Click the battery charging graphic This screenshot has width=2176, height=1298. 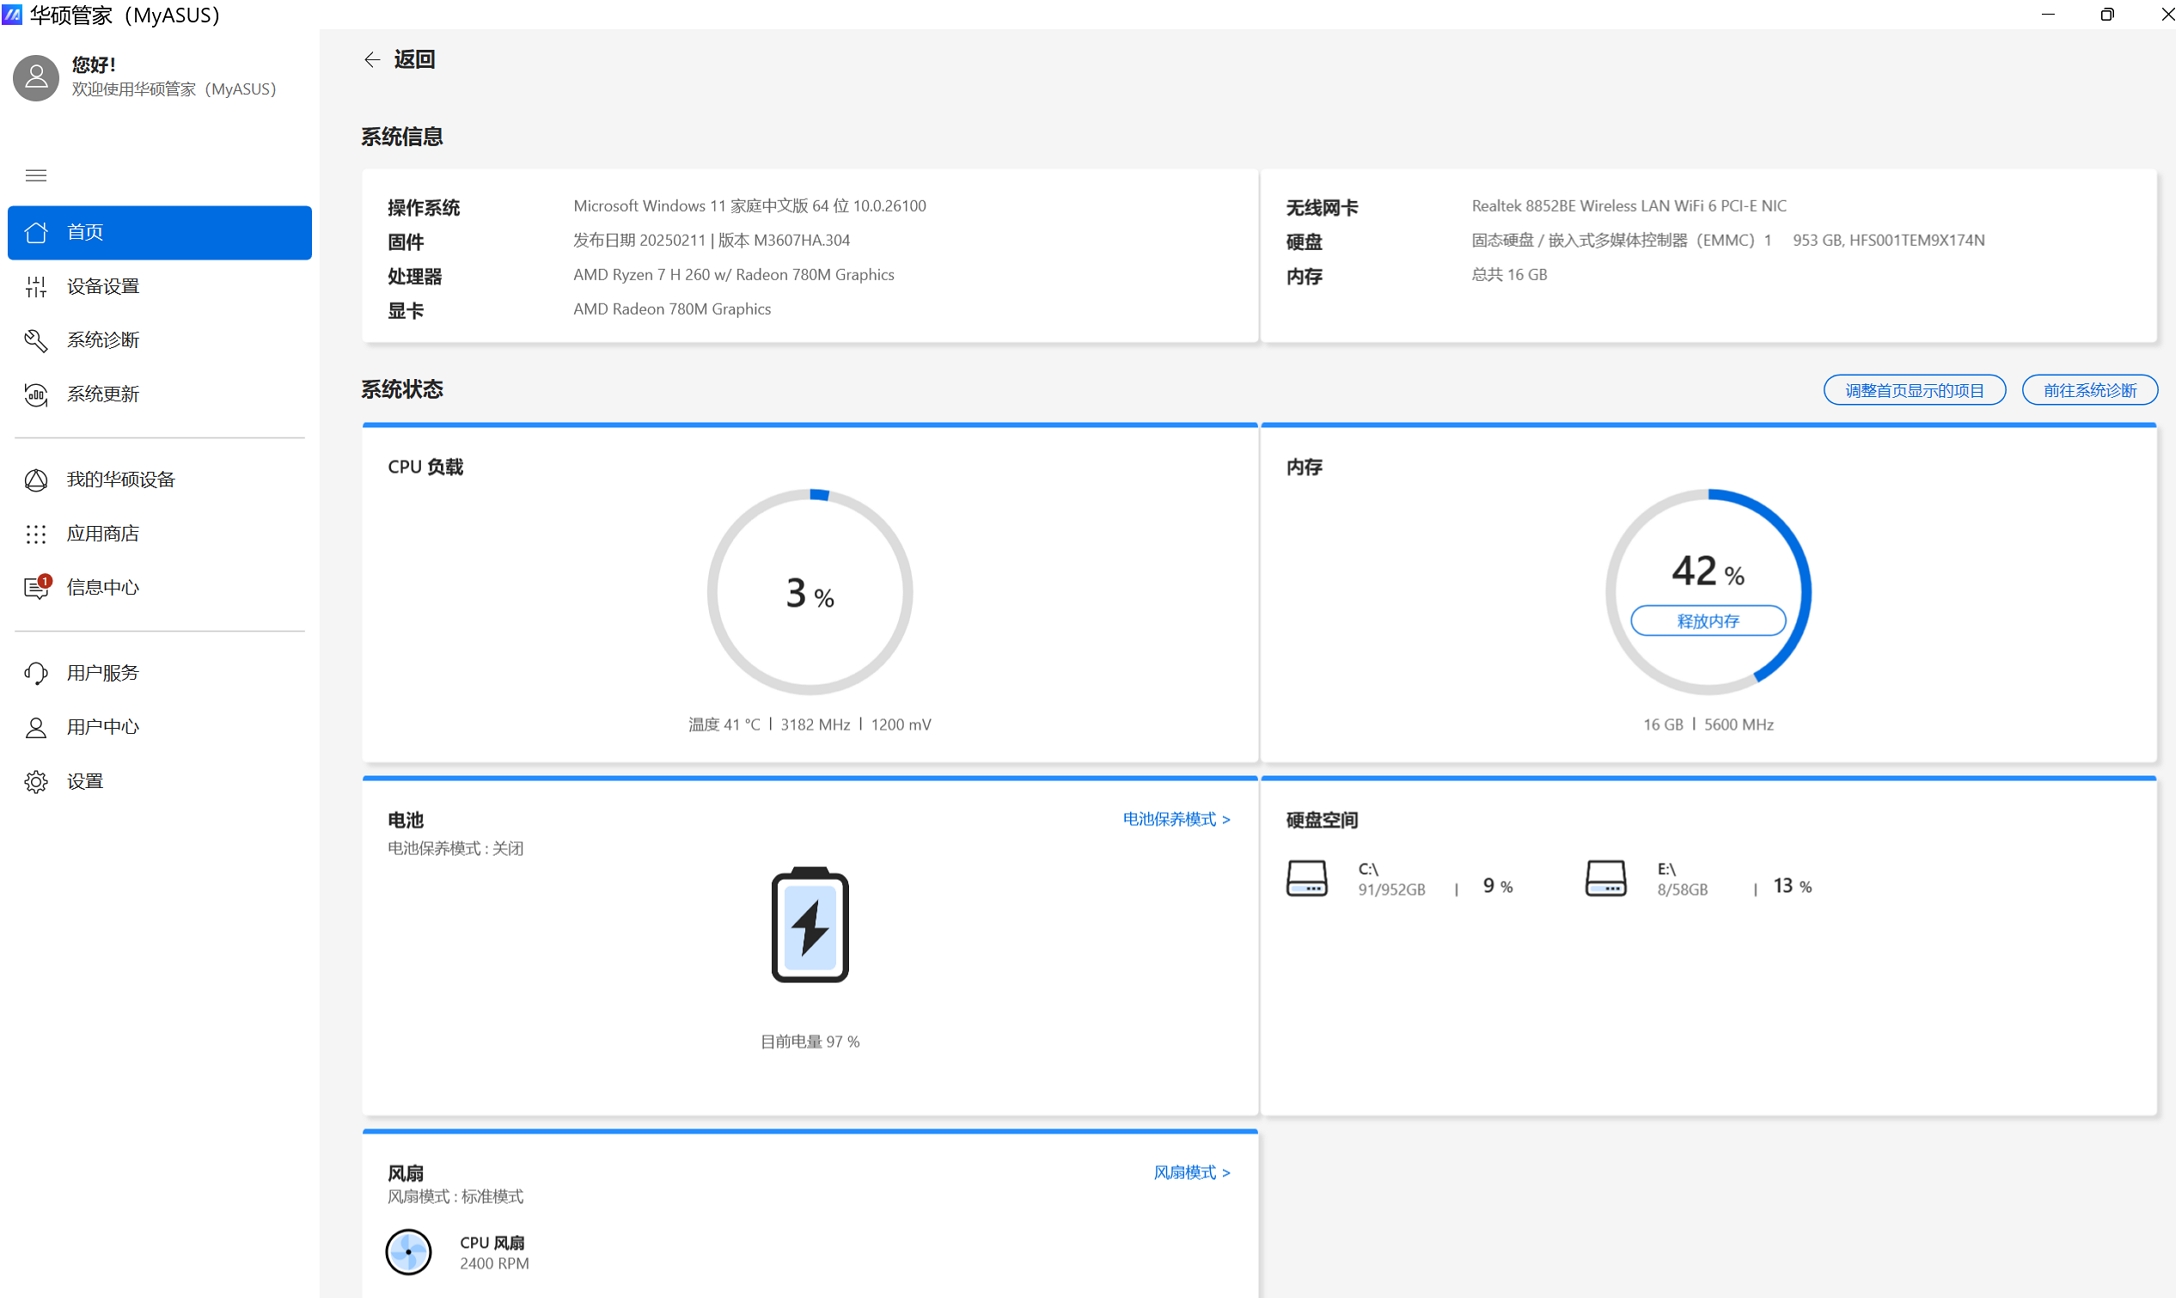click(809, 925)
